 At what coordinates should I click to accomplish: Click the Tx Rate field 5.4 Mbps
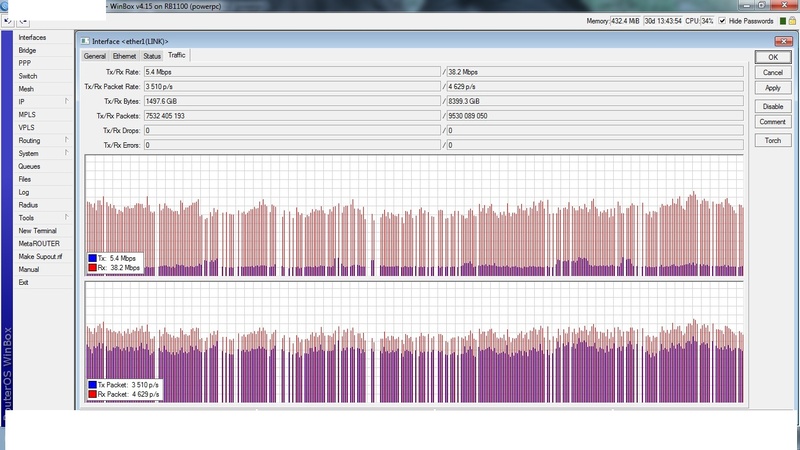pyautogui.click(x=292, y=72)
